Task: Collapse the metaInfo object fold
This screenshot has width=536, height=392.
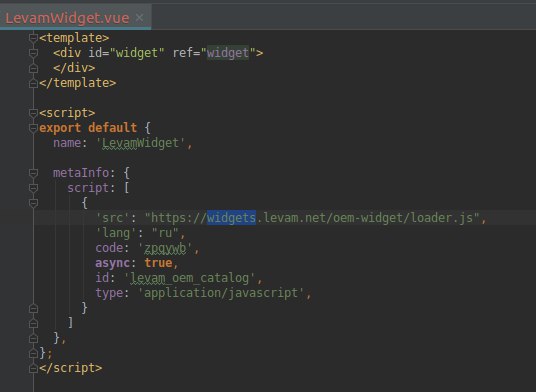Action: [x=33, y=173]
